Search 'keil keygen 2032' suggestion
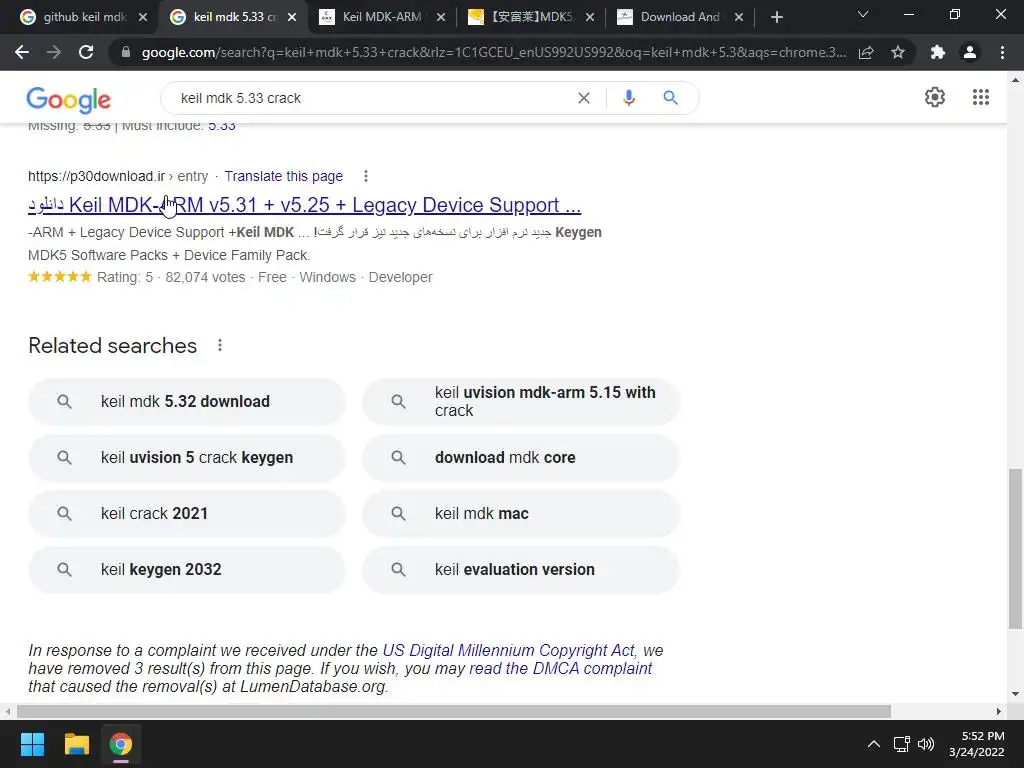Image resolution: width=1024 pixels, height=768 pixels. coord(187,569)
